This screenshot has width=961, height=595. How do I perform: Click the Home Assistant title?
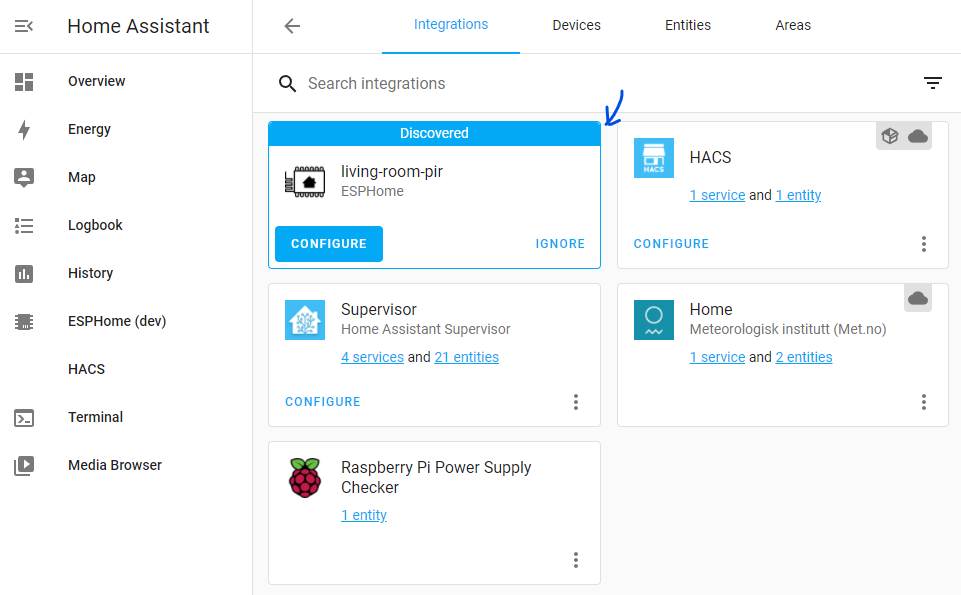coord(139,26)
